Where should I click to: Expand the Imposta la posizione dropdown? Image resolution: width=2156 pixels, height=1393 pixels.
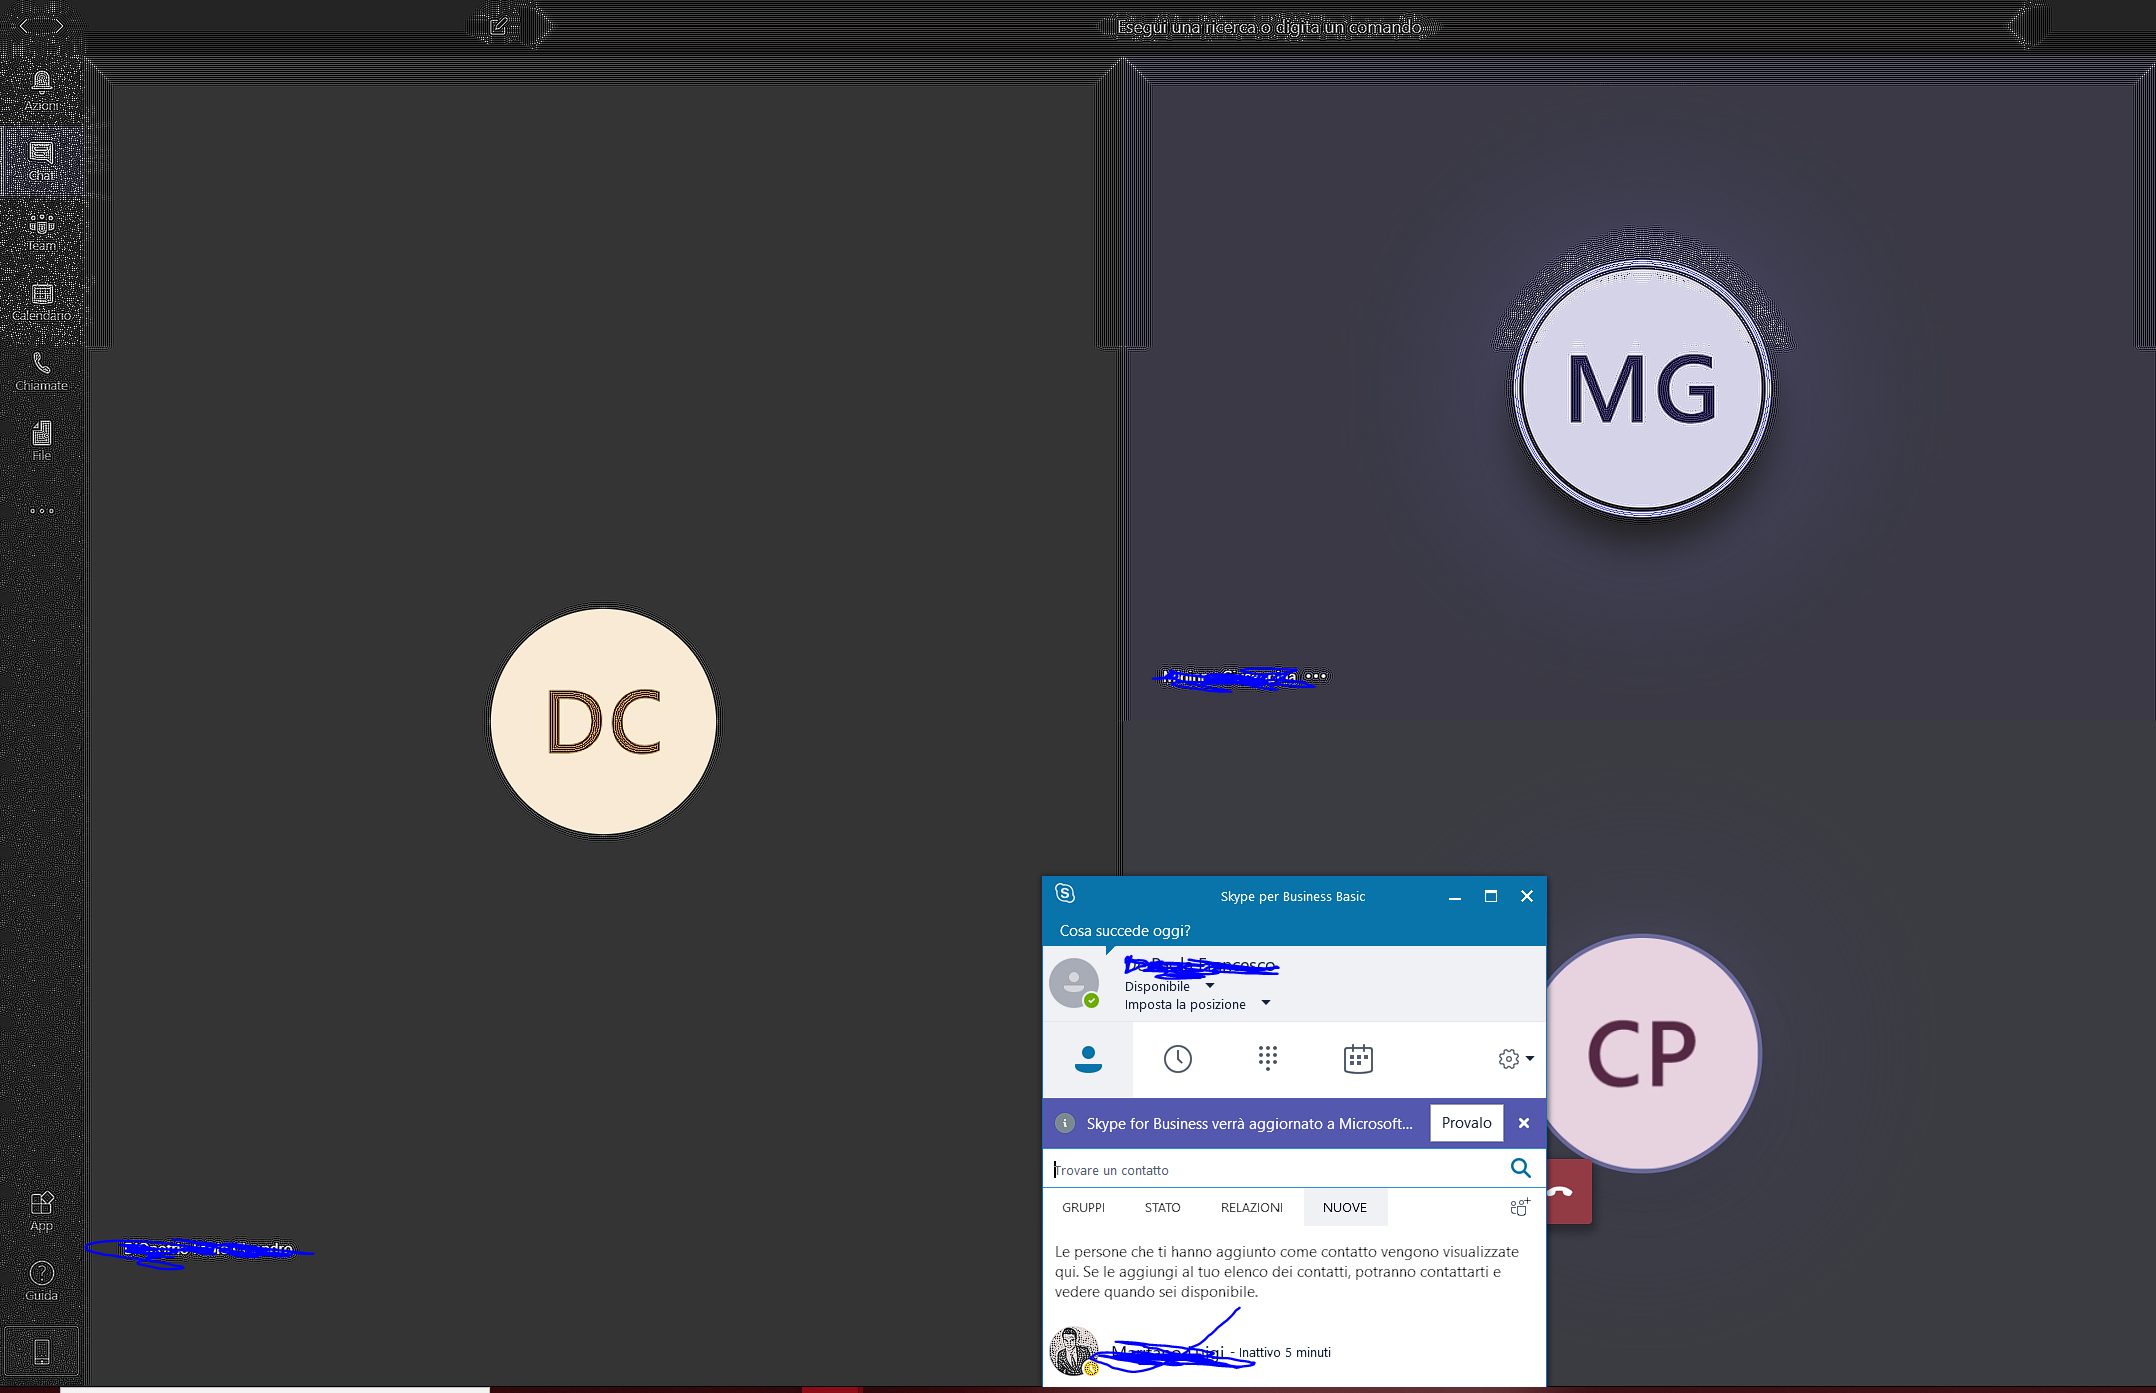tap(1265, 1003)
